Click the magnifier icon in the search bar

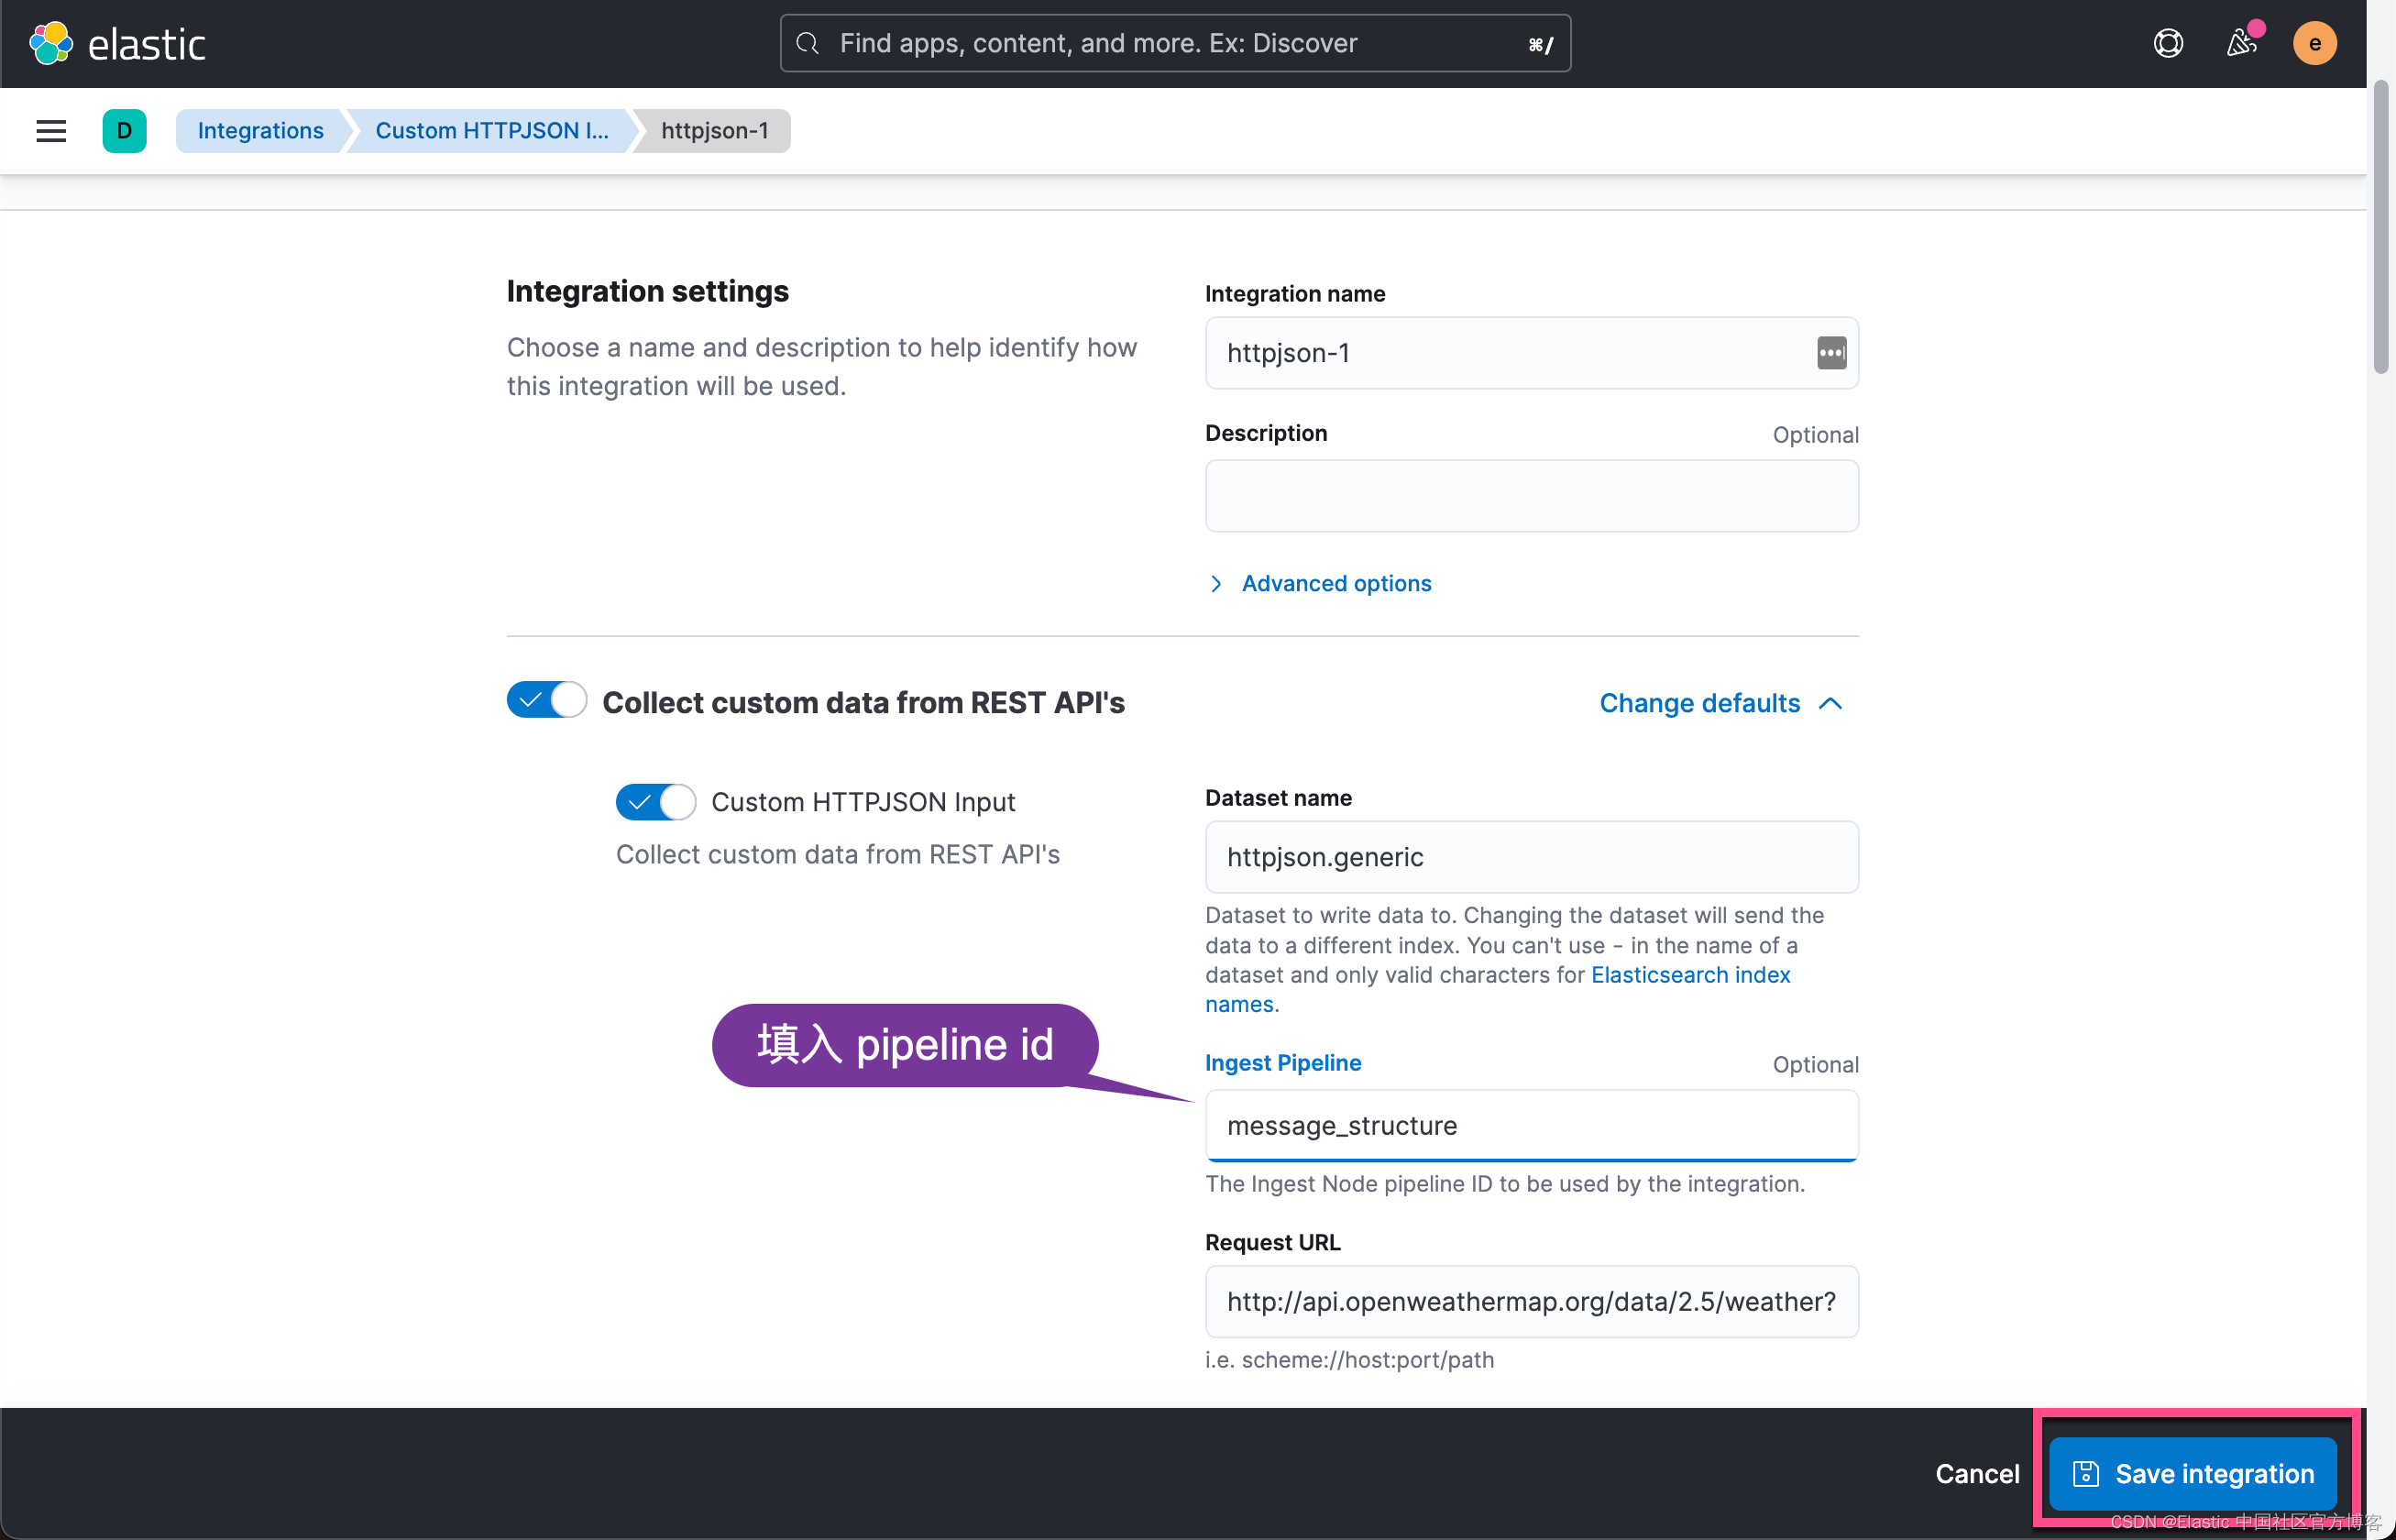[x=807, y=42]
